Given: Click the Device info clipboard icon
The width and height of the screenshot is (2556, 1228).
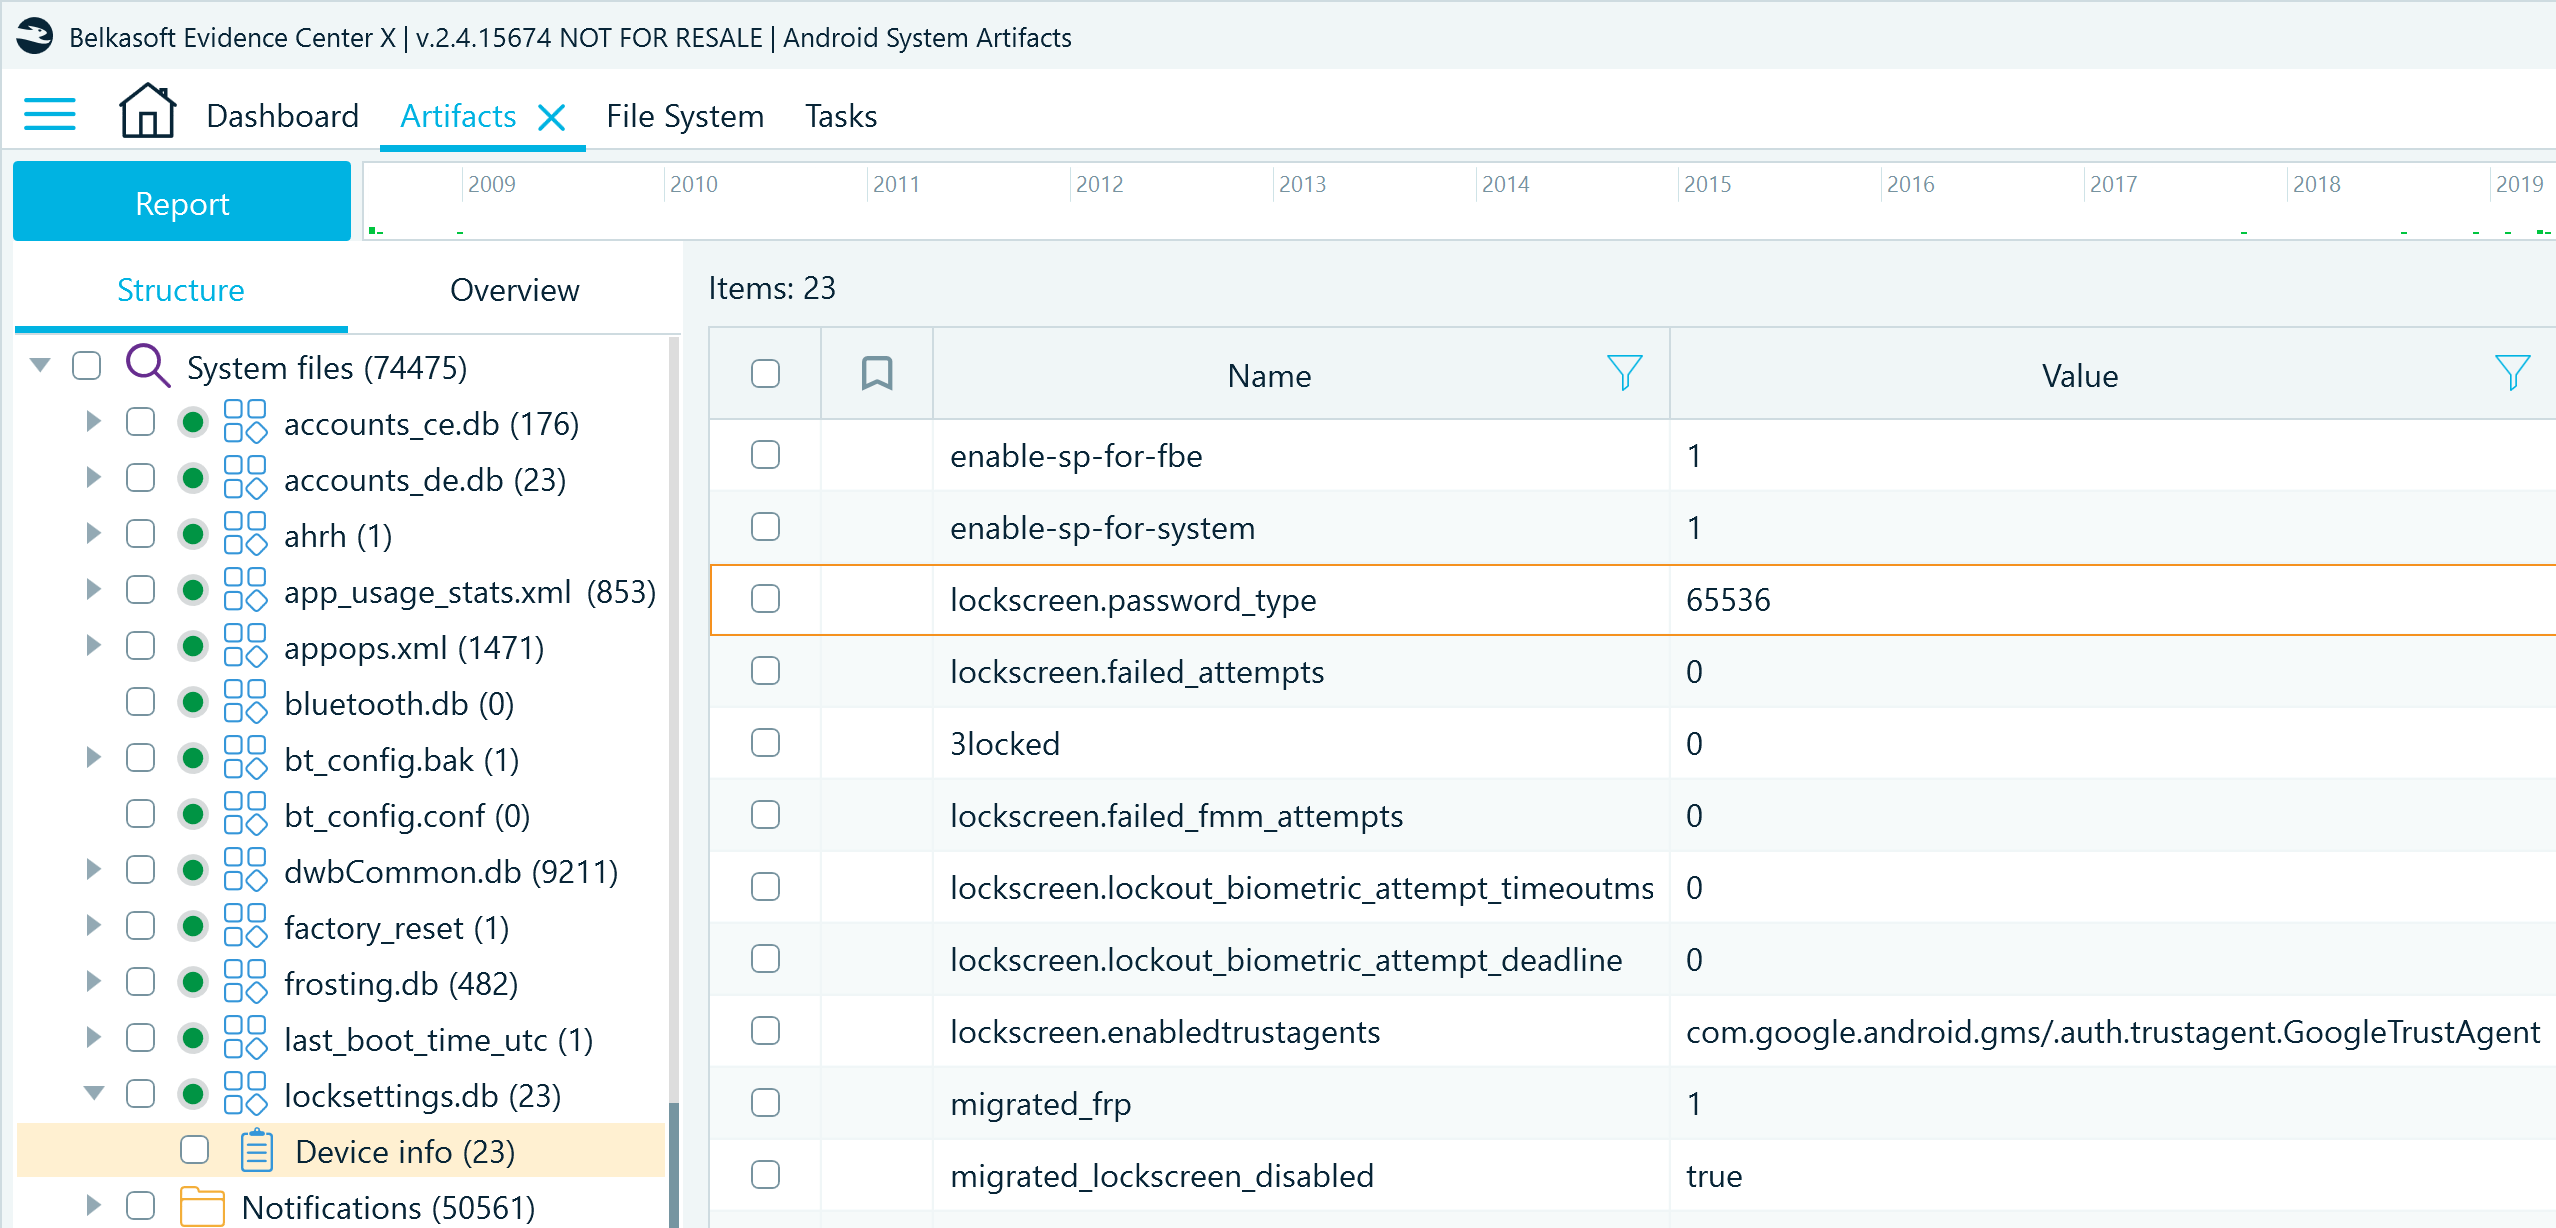Looking at the screenshot, I should pyautogui.click(x=257, y=1150).
